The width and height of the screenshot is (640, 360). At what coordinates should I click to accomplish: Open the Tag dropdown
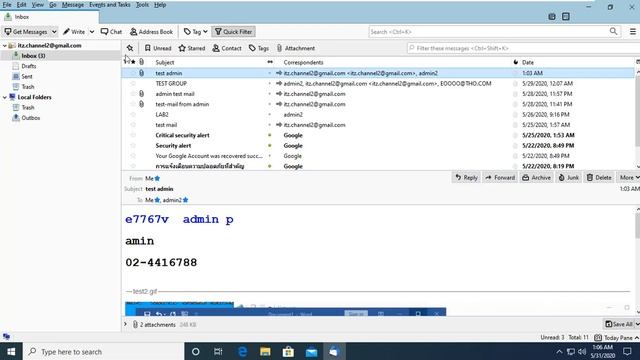pyautogui.click(x=196, y=31)
